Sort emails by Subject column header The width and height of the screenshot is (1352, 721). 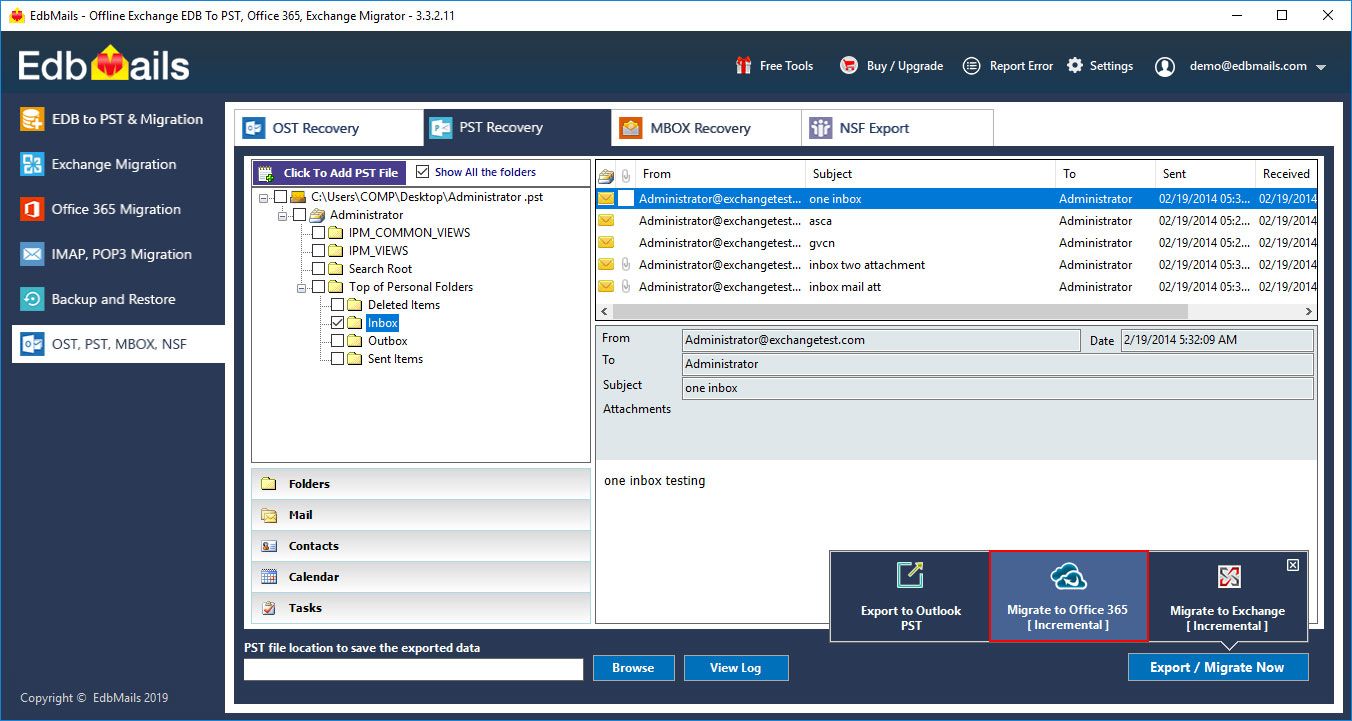coord(930,174)
